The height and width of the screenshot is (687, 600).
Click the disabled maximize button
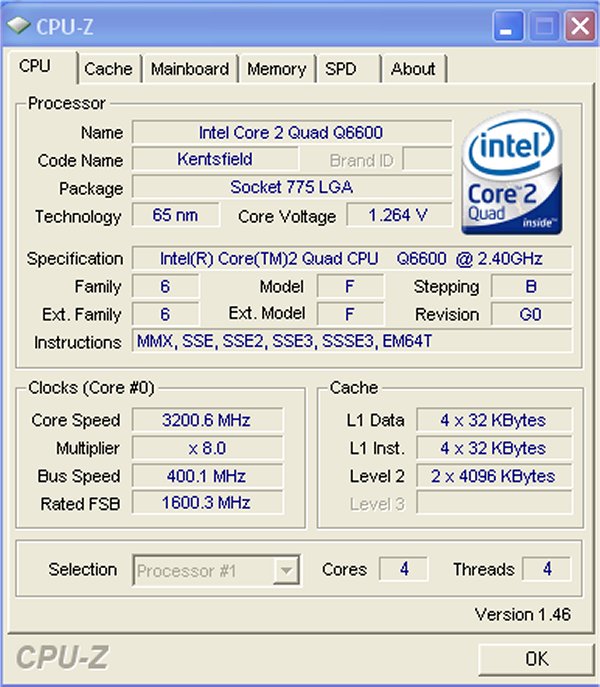tap(544, 27)
